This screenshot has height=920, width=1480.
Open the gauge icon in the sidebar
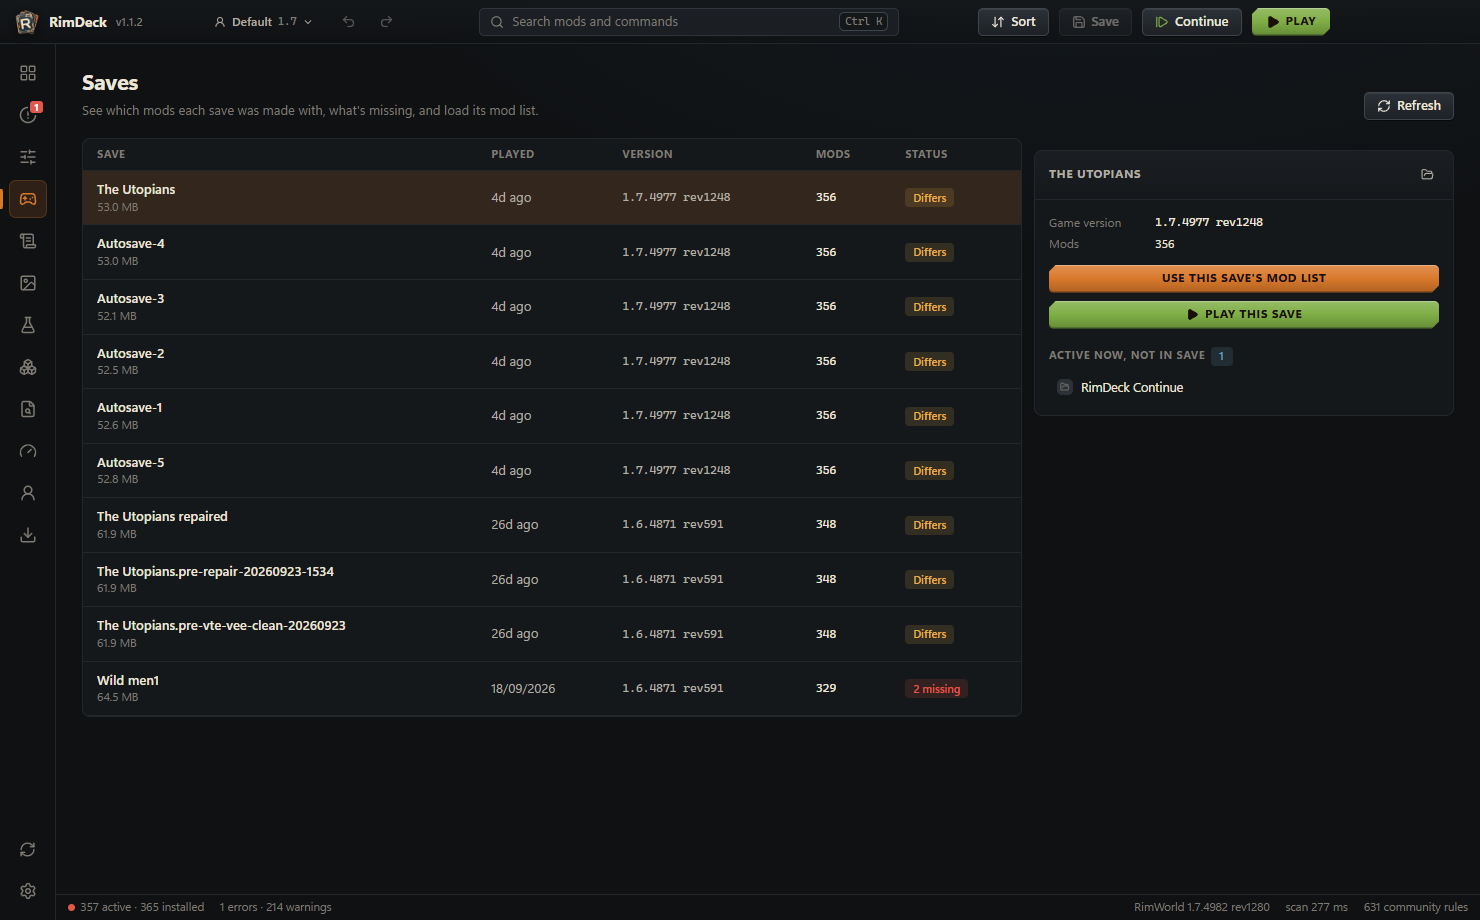point(28,451)
